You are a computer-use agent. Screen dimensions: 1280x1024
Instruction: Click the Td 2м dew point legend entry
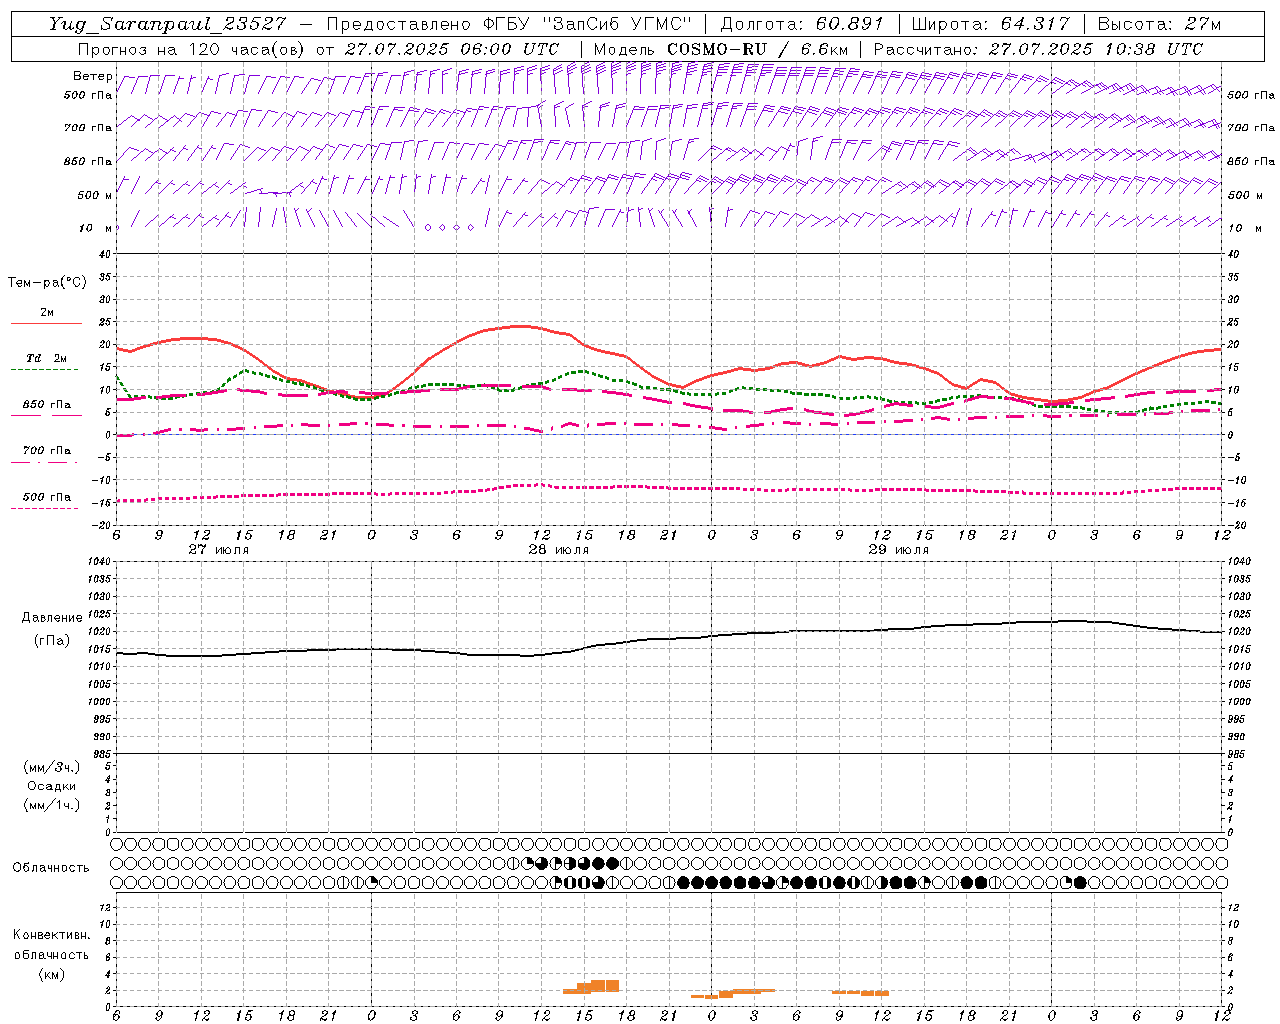pos(46,358)
